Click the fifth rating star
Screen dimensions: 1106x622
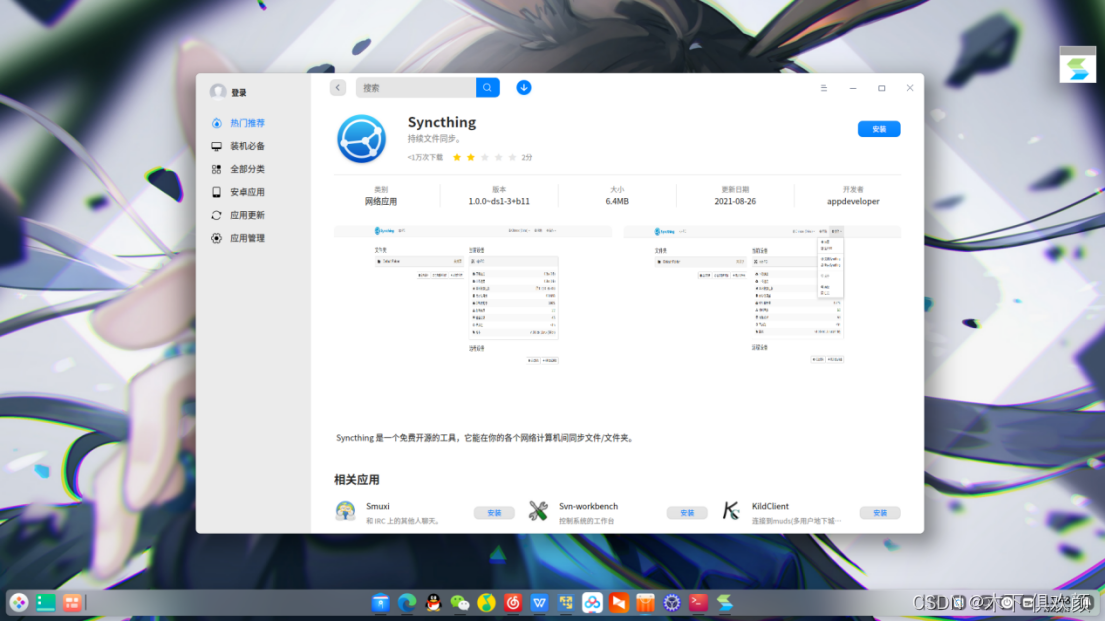[512, 157]
